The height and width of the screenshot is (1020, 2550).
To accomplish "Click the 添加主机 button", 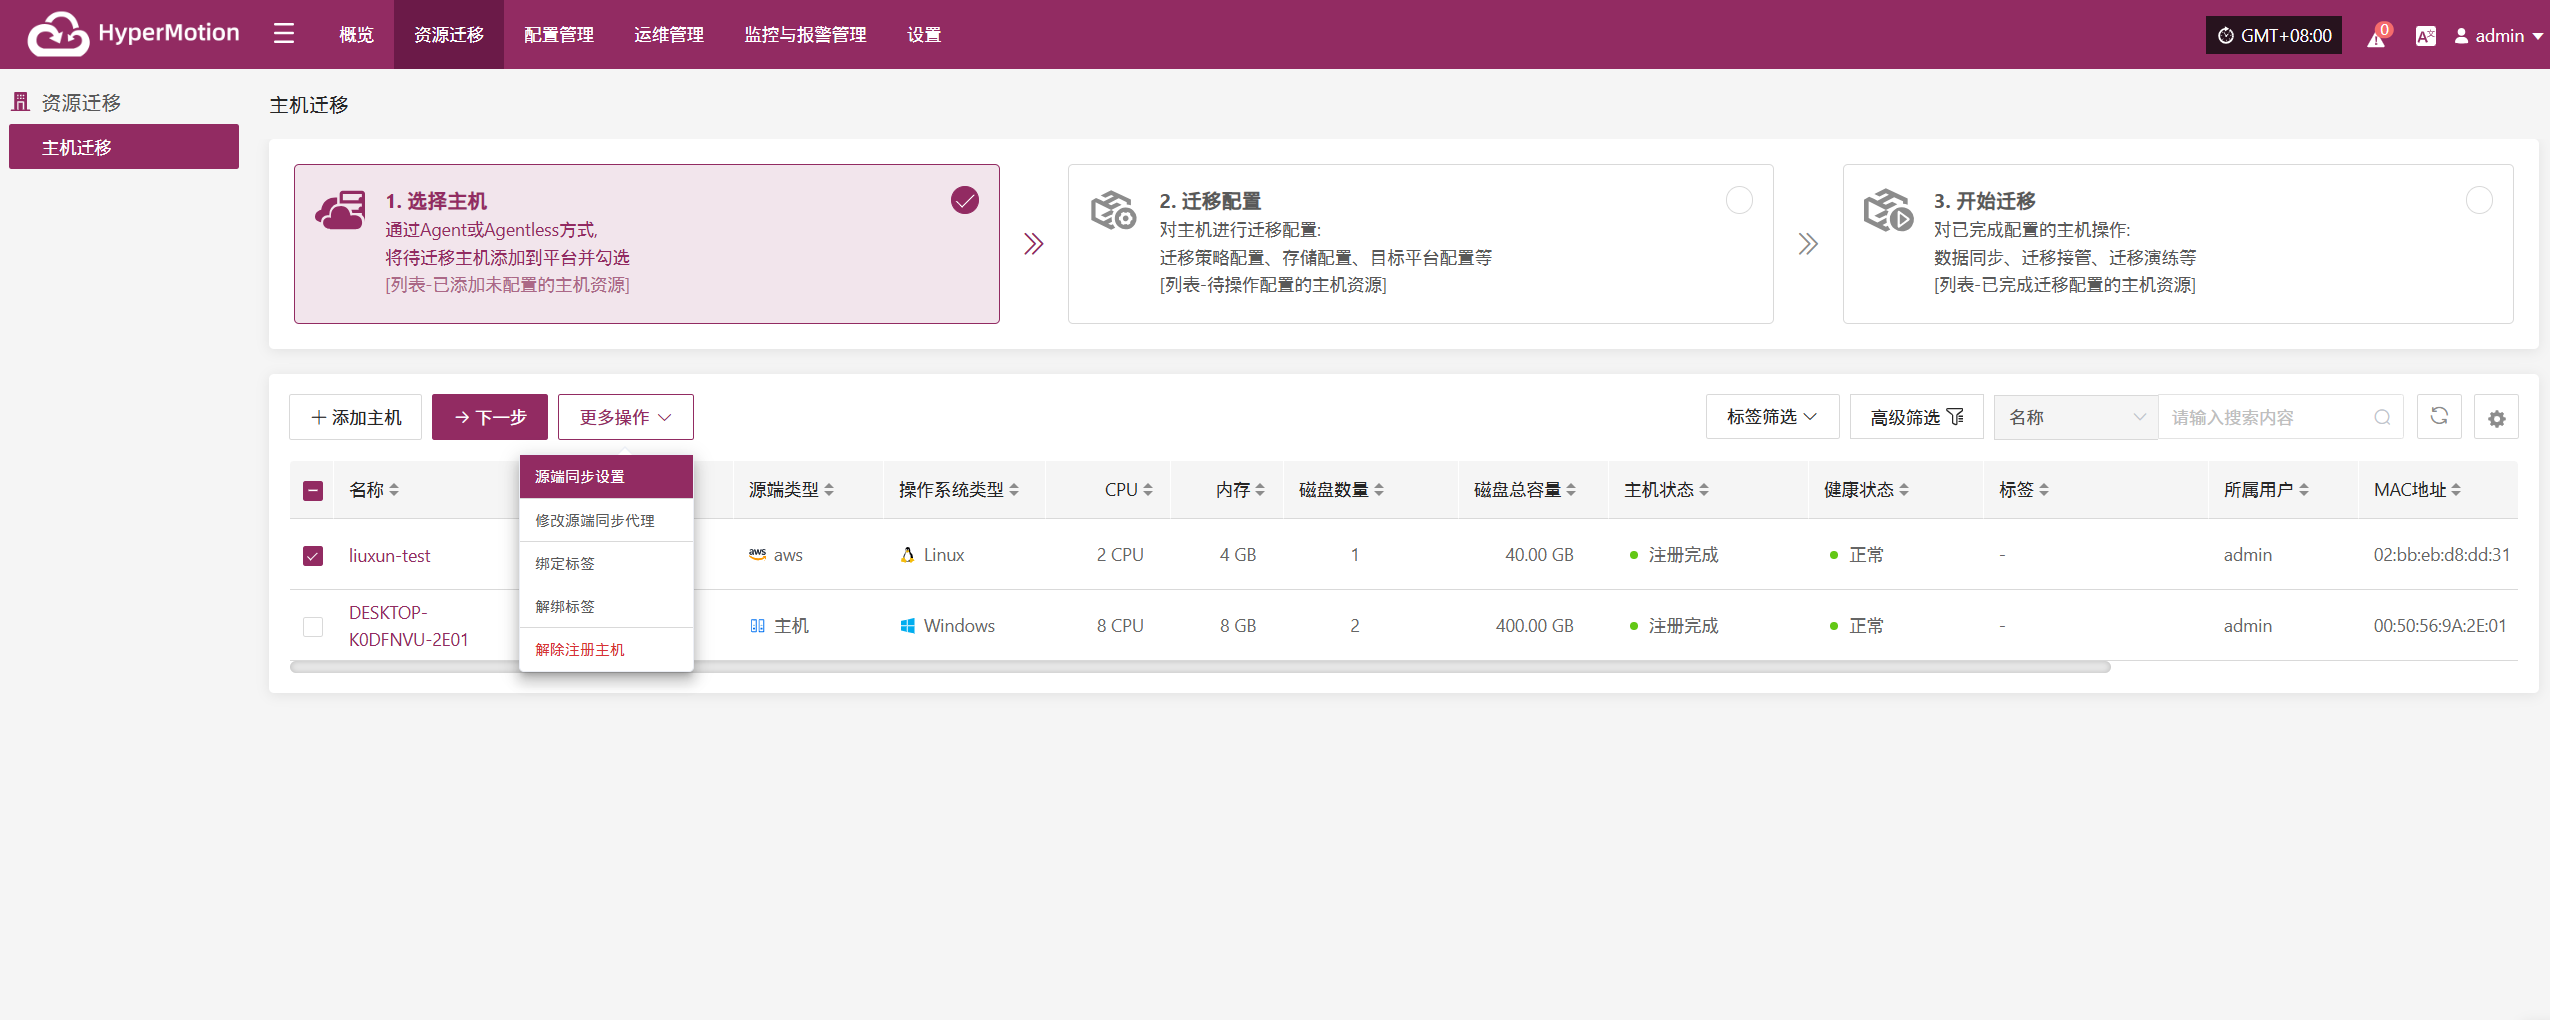I will click(356, 417).
